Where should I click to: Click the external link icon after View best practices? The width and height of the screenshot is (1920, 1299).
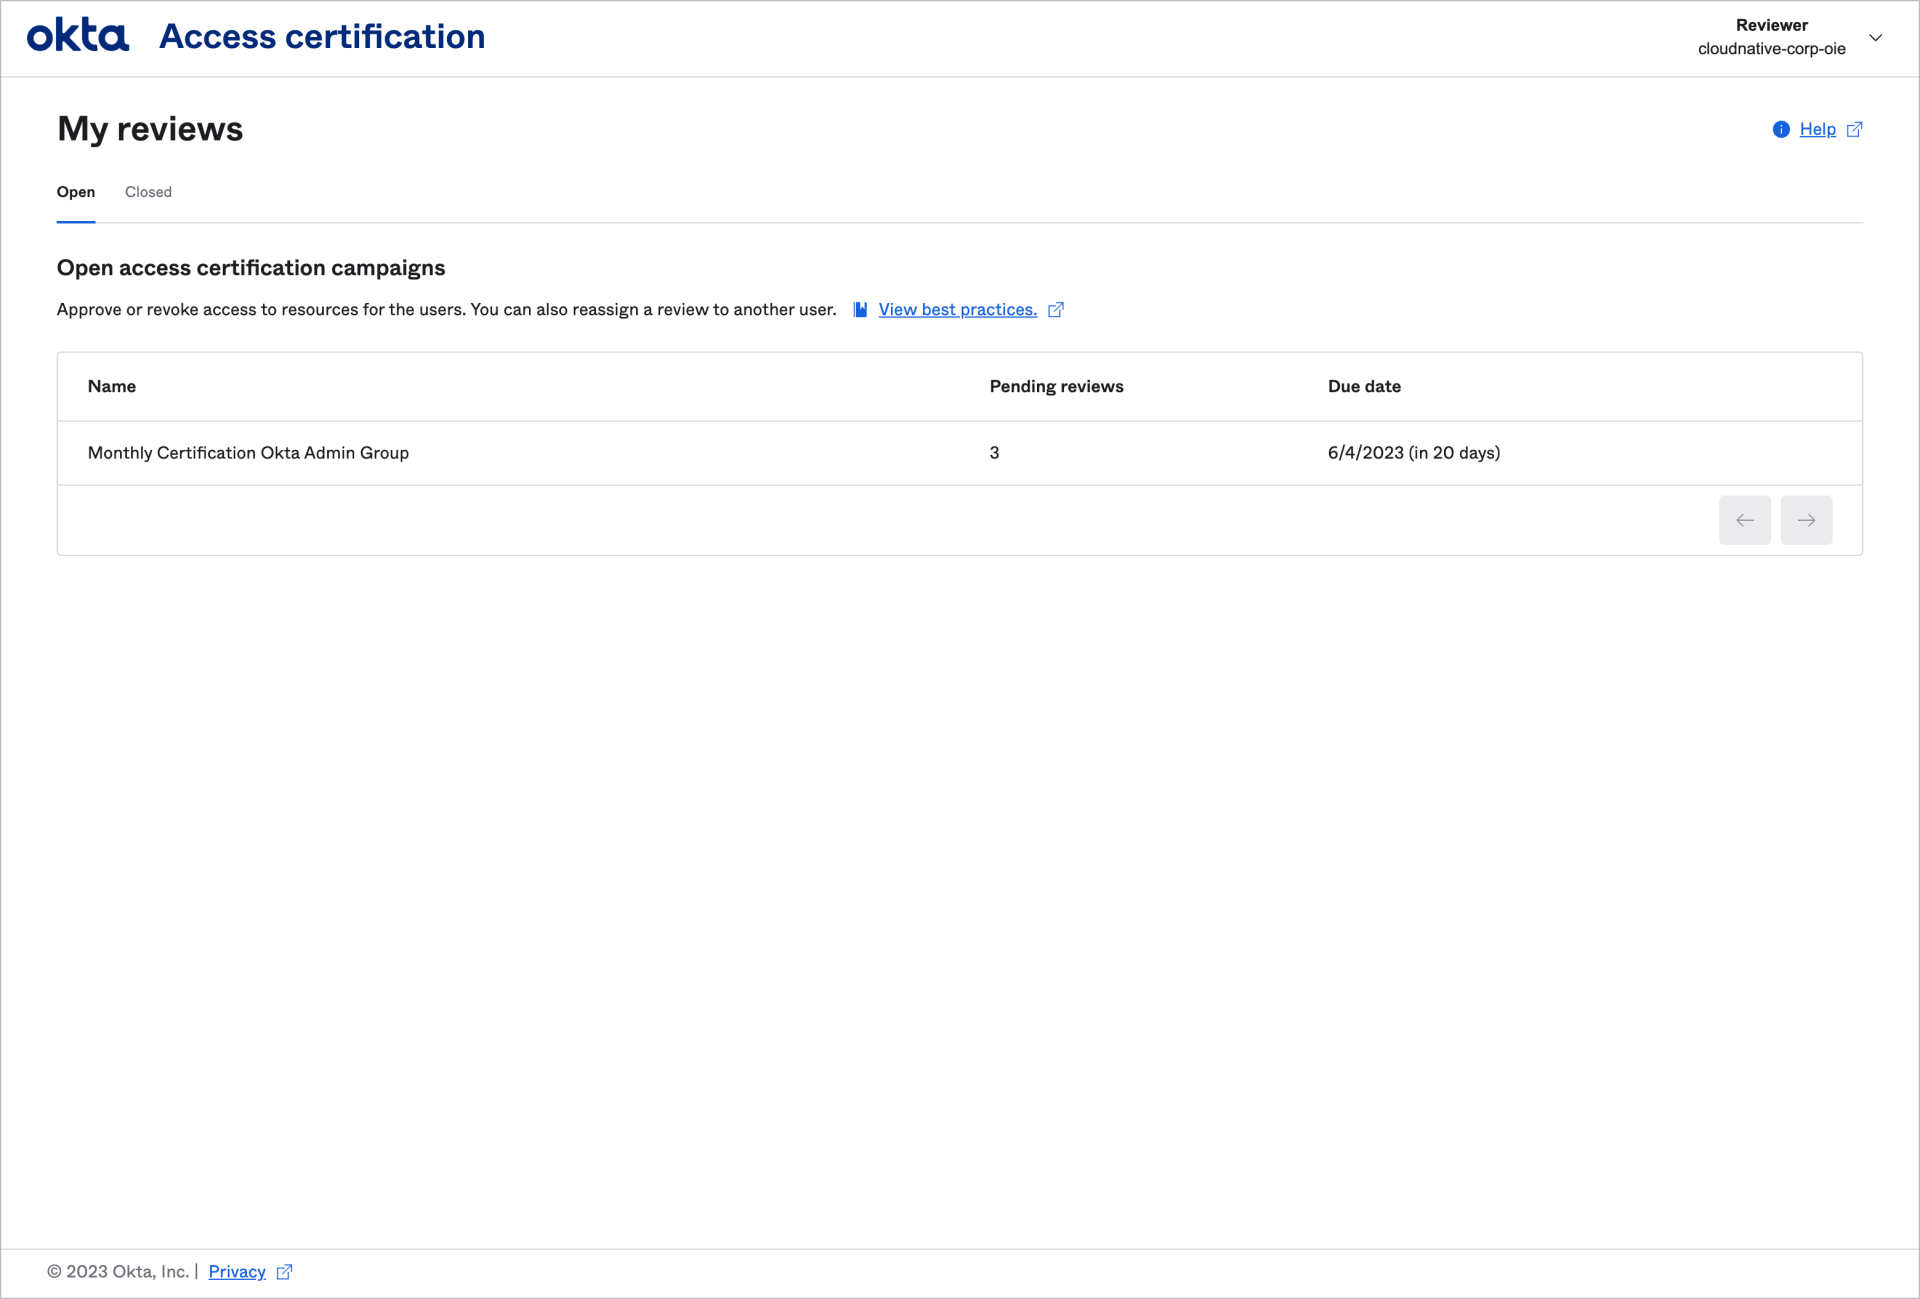pyautogui.click(x=1056, y=309)
